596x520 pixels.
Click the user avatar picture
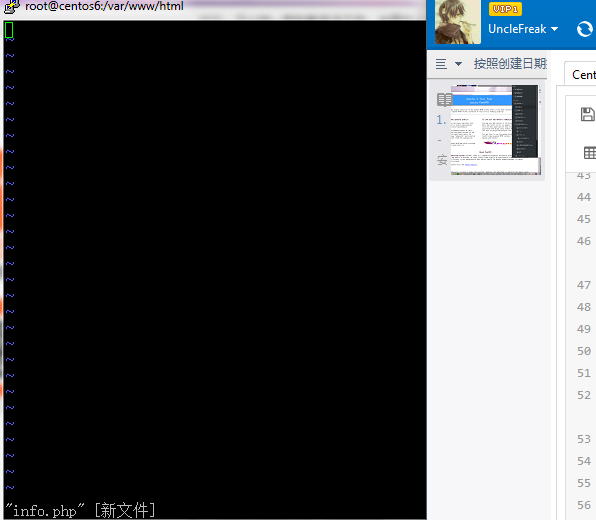(458, 22)
